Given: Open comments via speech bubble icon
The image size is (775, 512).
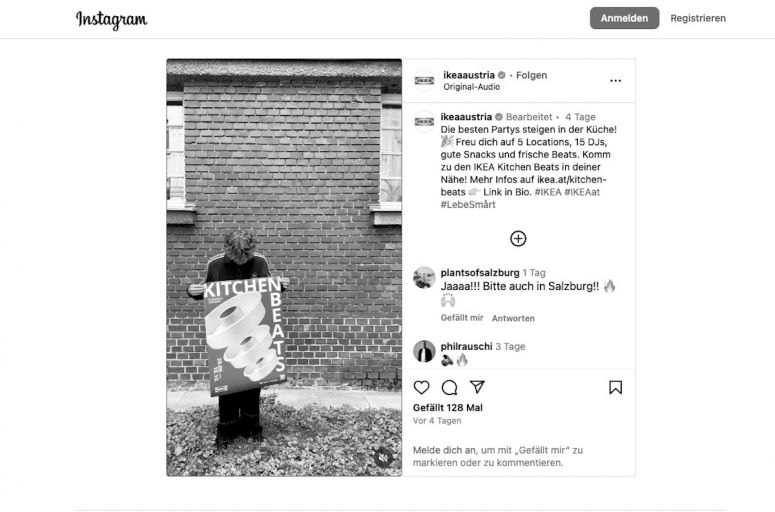Looking at the screenshot, I should pyautogui.click(x=449, y=387).
